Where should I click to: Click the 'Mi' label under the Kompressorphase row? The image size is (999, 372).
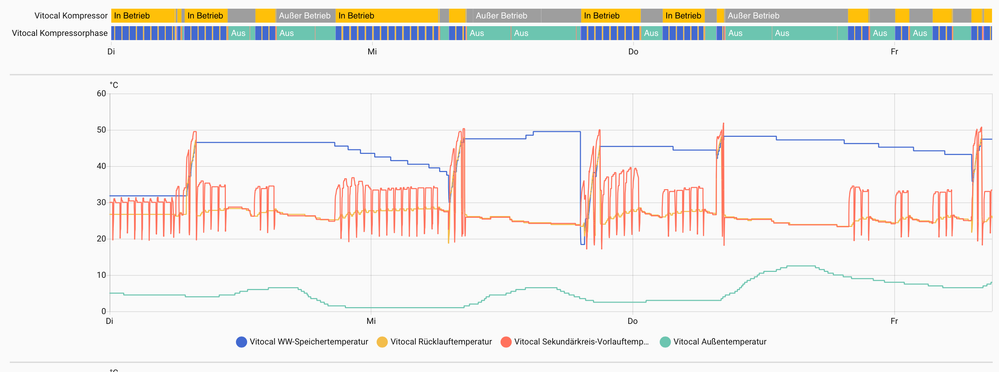(372, 52)
